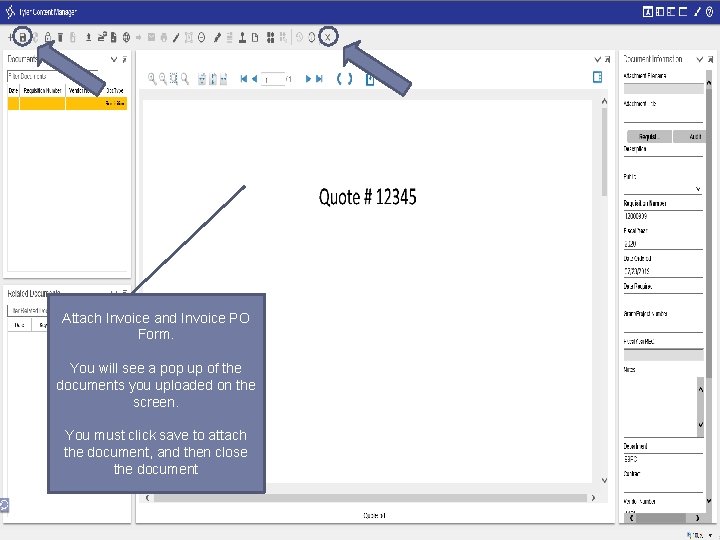Select the second layout icon in header
Image resolution: width=720 pixels, height=540 pixels.
pyautogui.click(x=659, y=12)
